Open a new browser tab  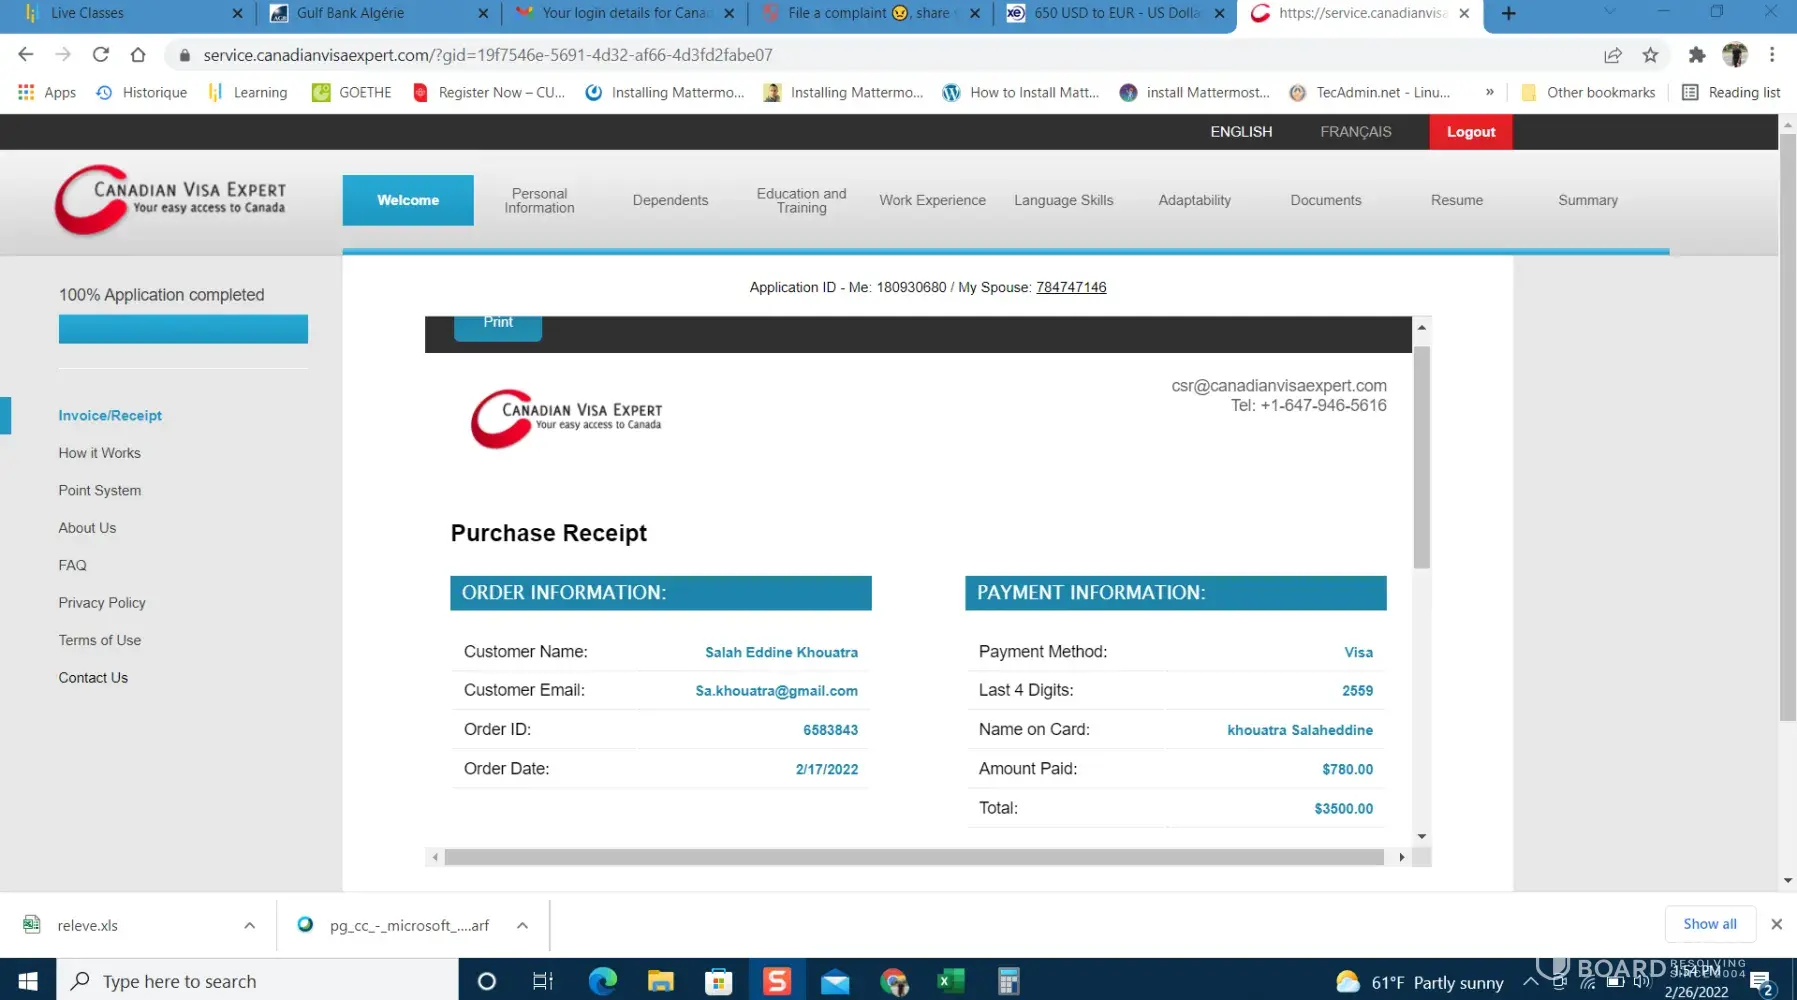pos(1509,13)
